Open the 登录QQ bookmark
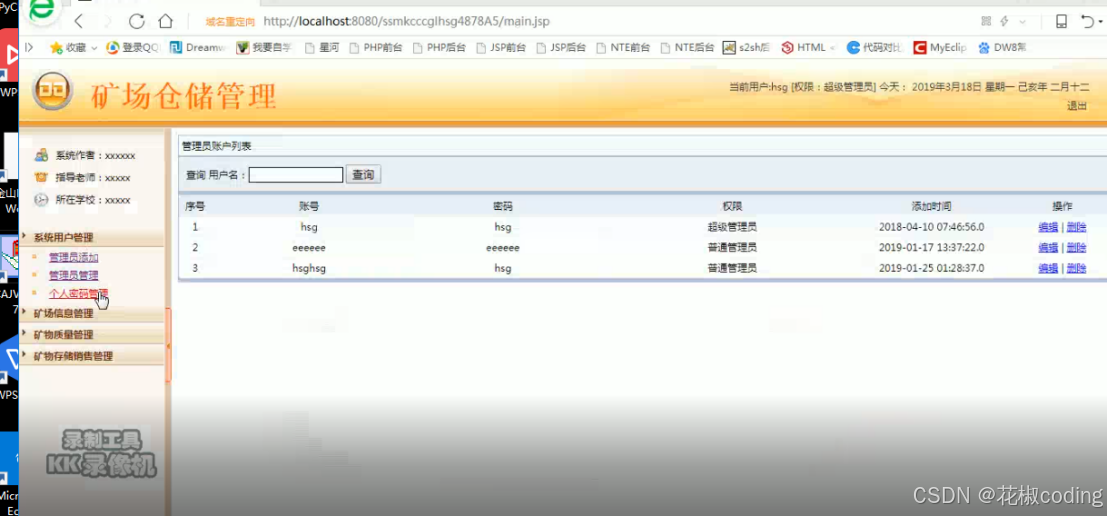 click(x=133, y=48)
